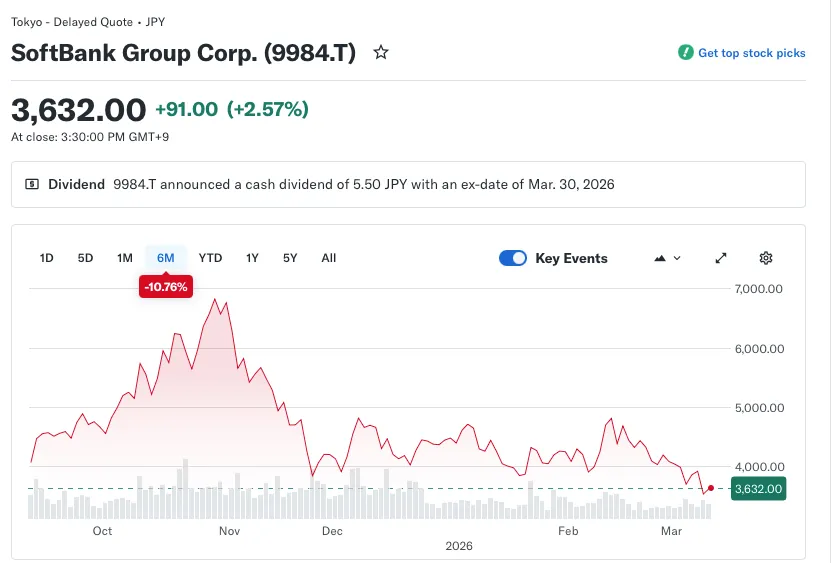Show the 1Y chart range
Viewport: 831px width, 563px height.
click(252, 258)
